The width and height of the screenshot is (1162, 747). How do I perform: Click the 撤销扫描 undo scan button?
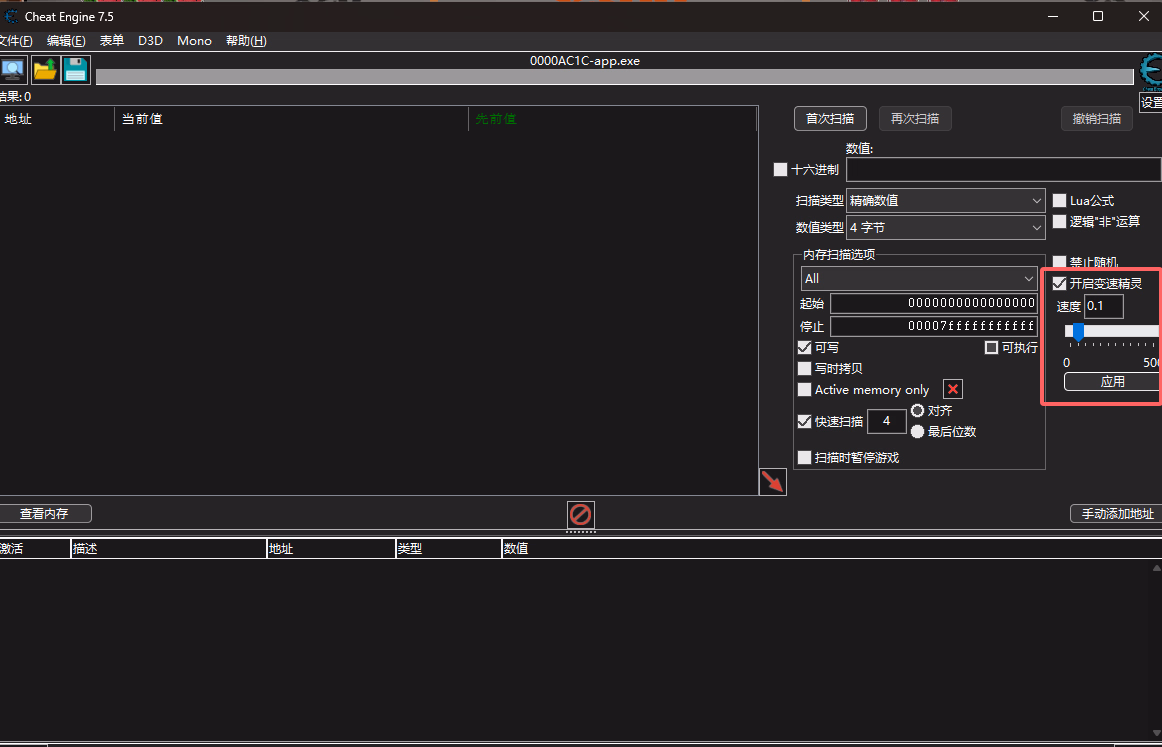pos(1097,119)
